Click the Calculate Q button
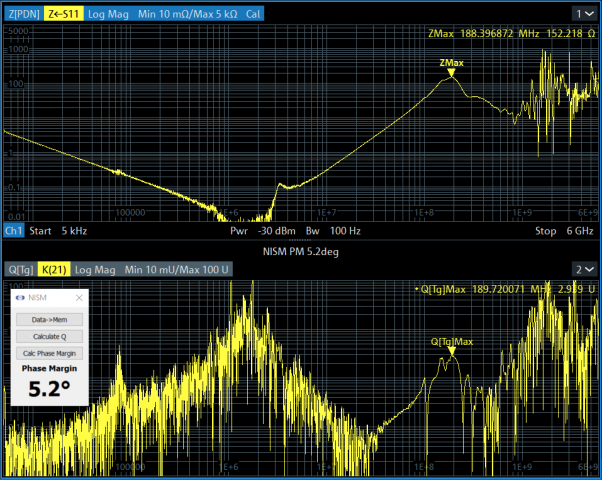The height and width of the screenshot is (480, 602). [x=50, y=336]
